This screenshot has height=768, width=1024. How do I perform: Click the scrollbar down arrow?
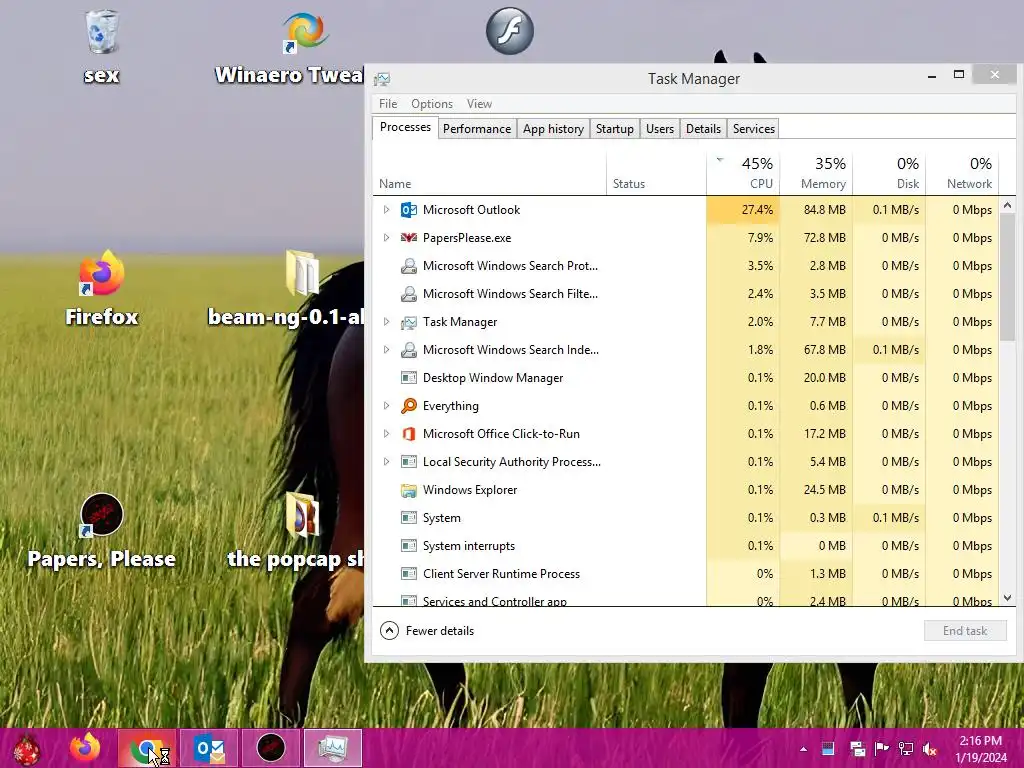1007,598
